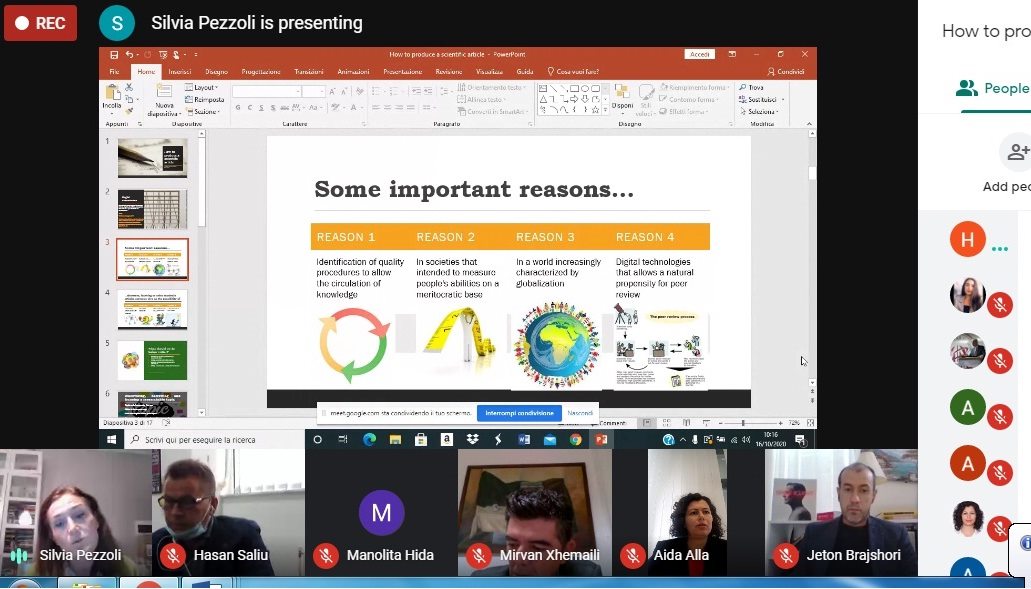This screenshot has width=1031, height=589.
Task: Switch to the Animazioni ribbon tab
Action: pyautogui.click(x=353, y=72)
